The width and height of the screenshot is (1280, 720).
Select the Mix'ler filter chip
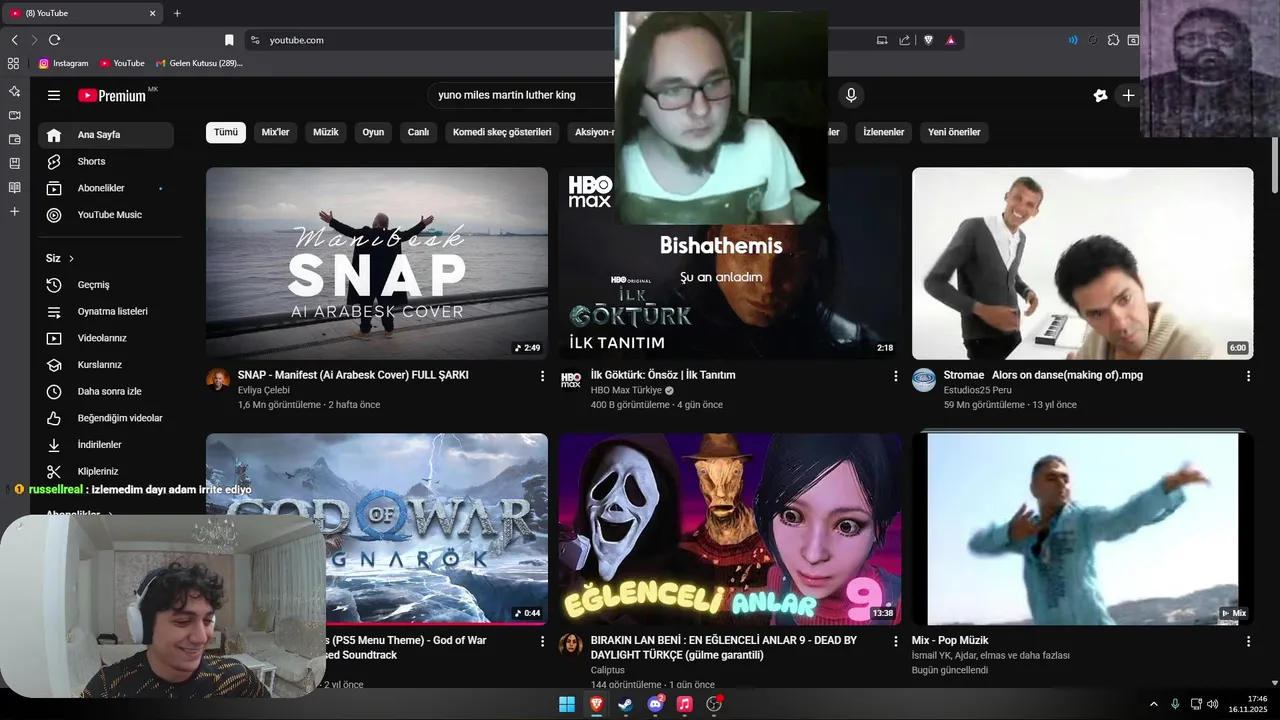[x=275, y=132]
